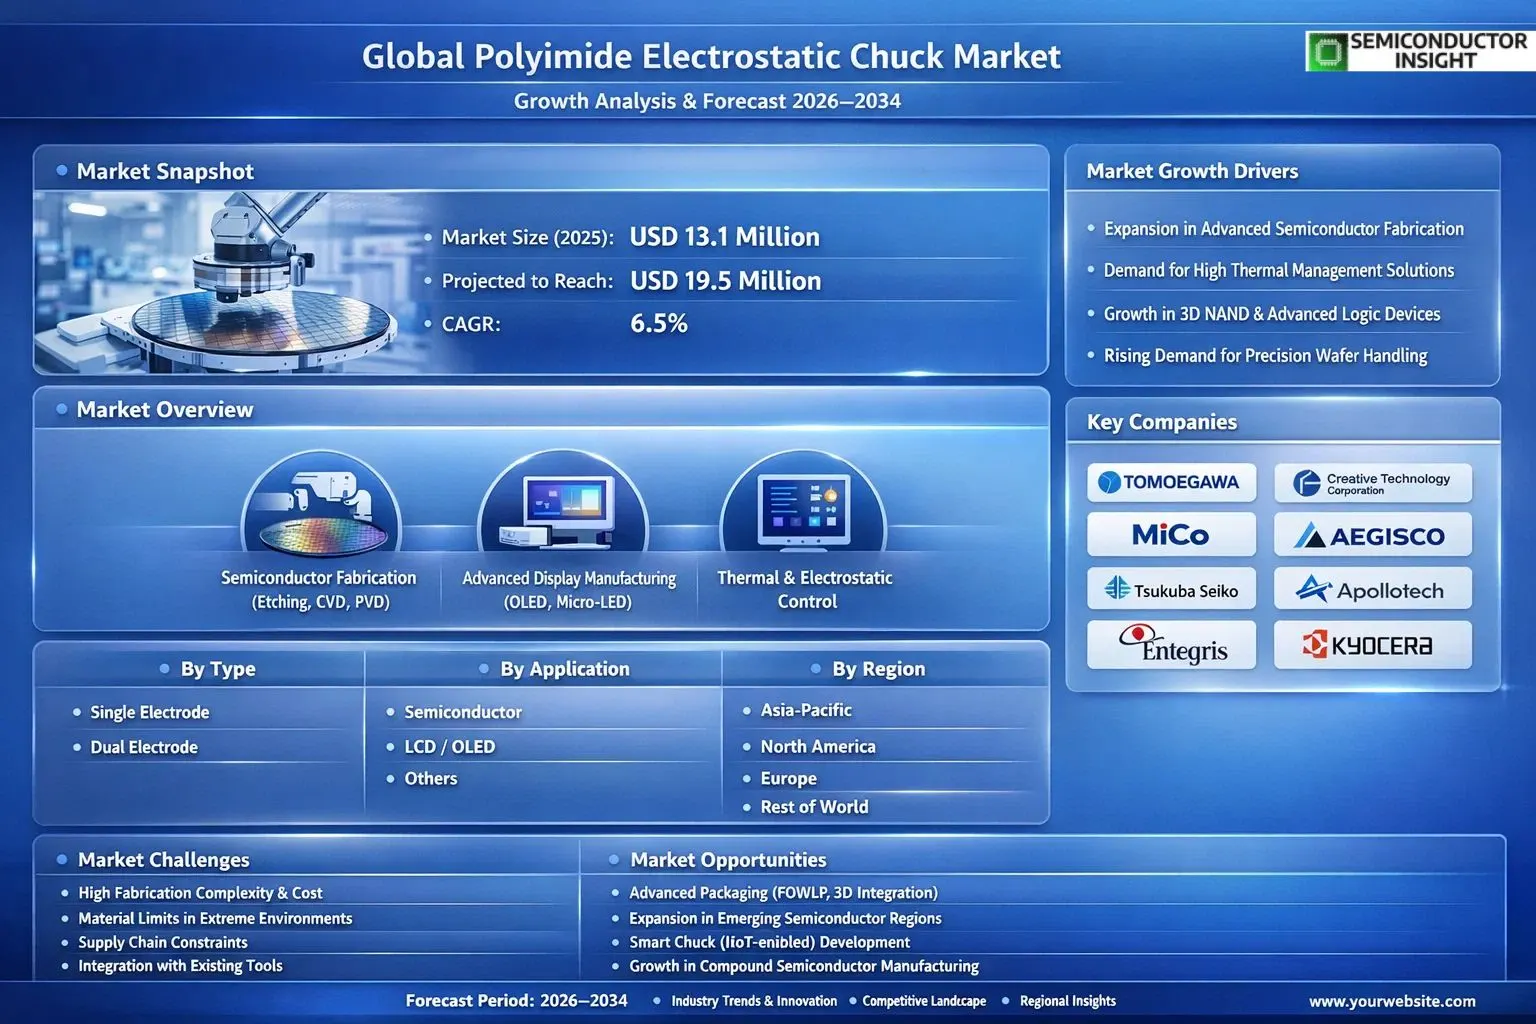Viewport: 1536px width, 1024px height.
Task: Click Growth in 3D NAND & Advanced Logic Devices
Action: pyautogui.click(x=1272, y=314)
